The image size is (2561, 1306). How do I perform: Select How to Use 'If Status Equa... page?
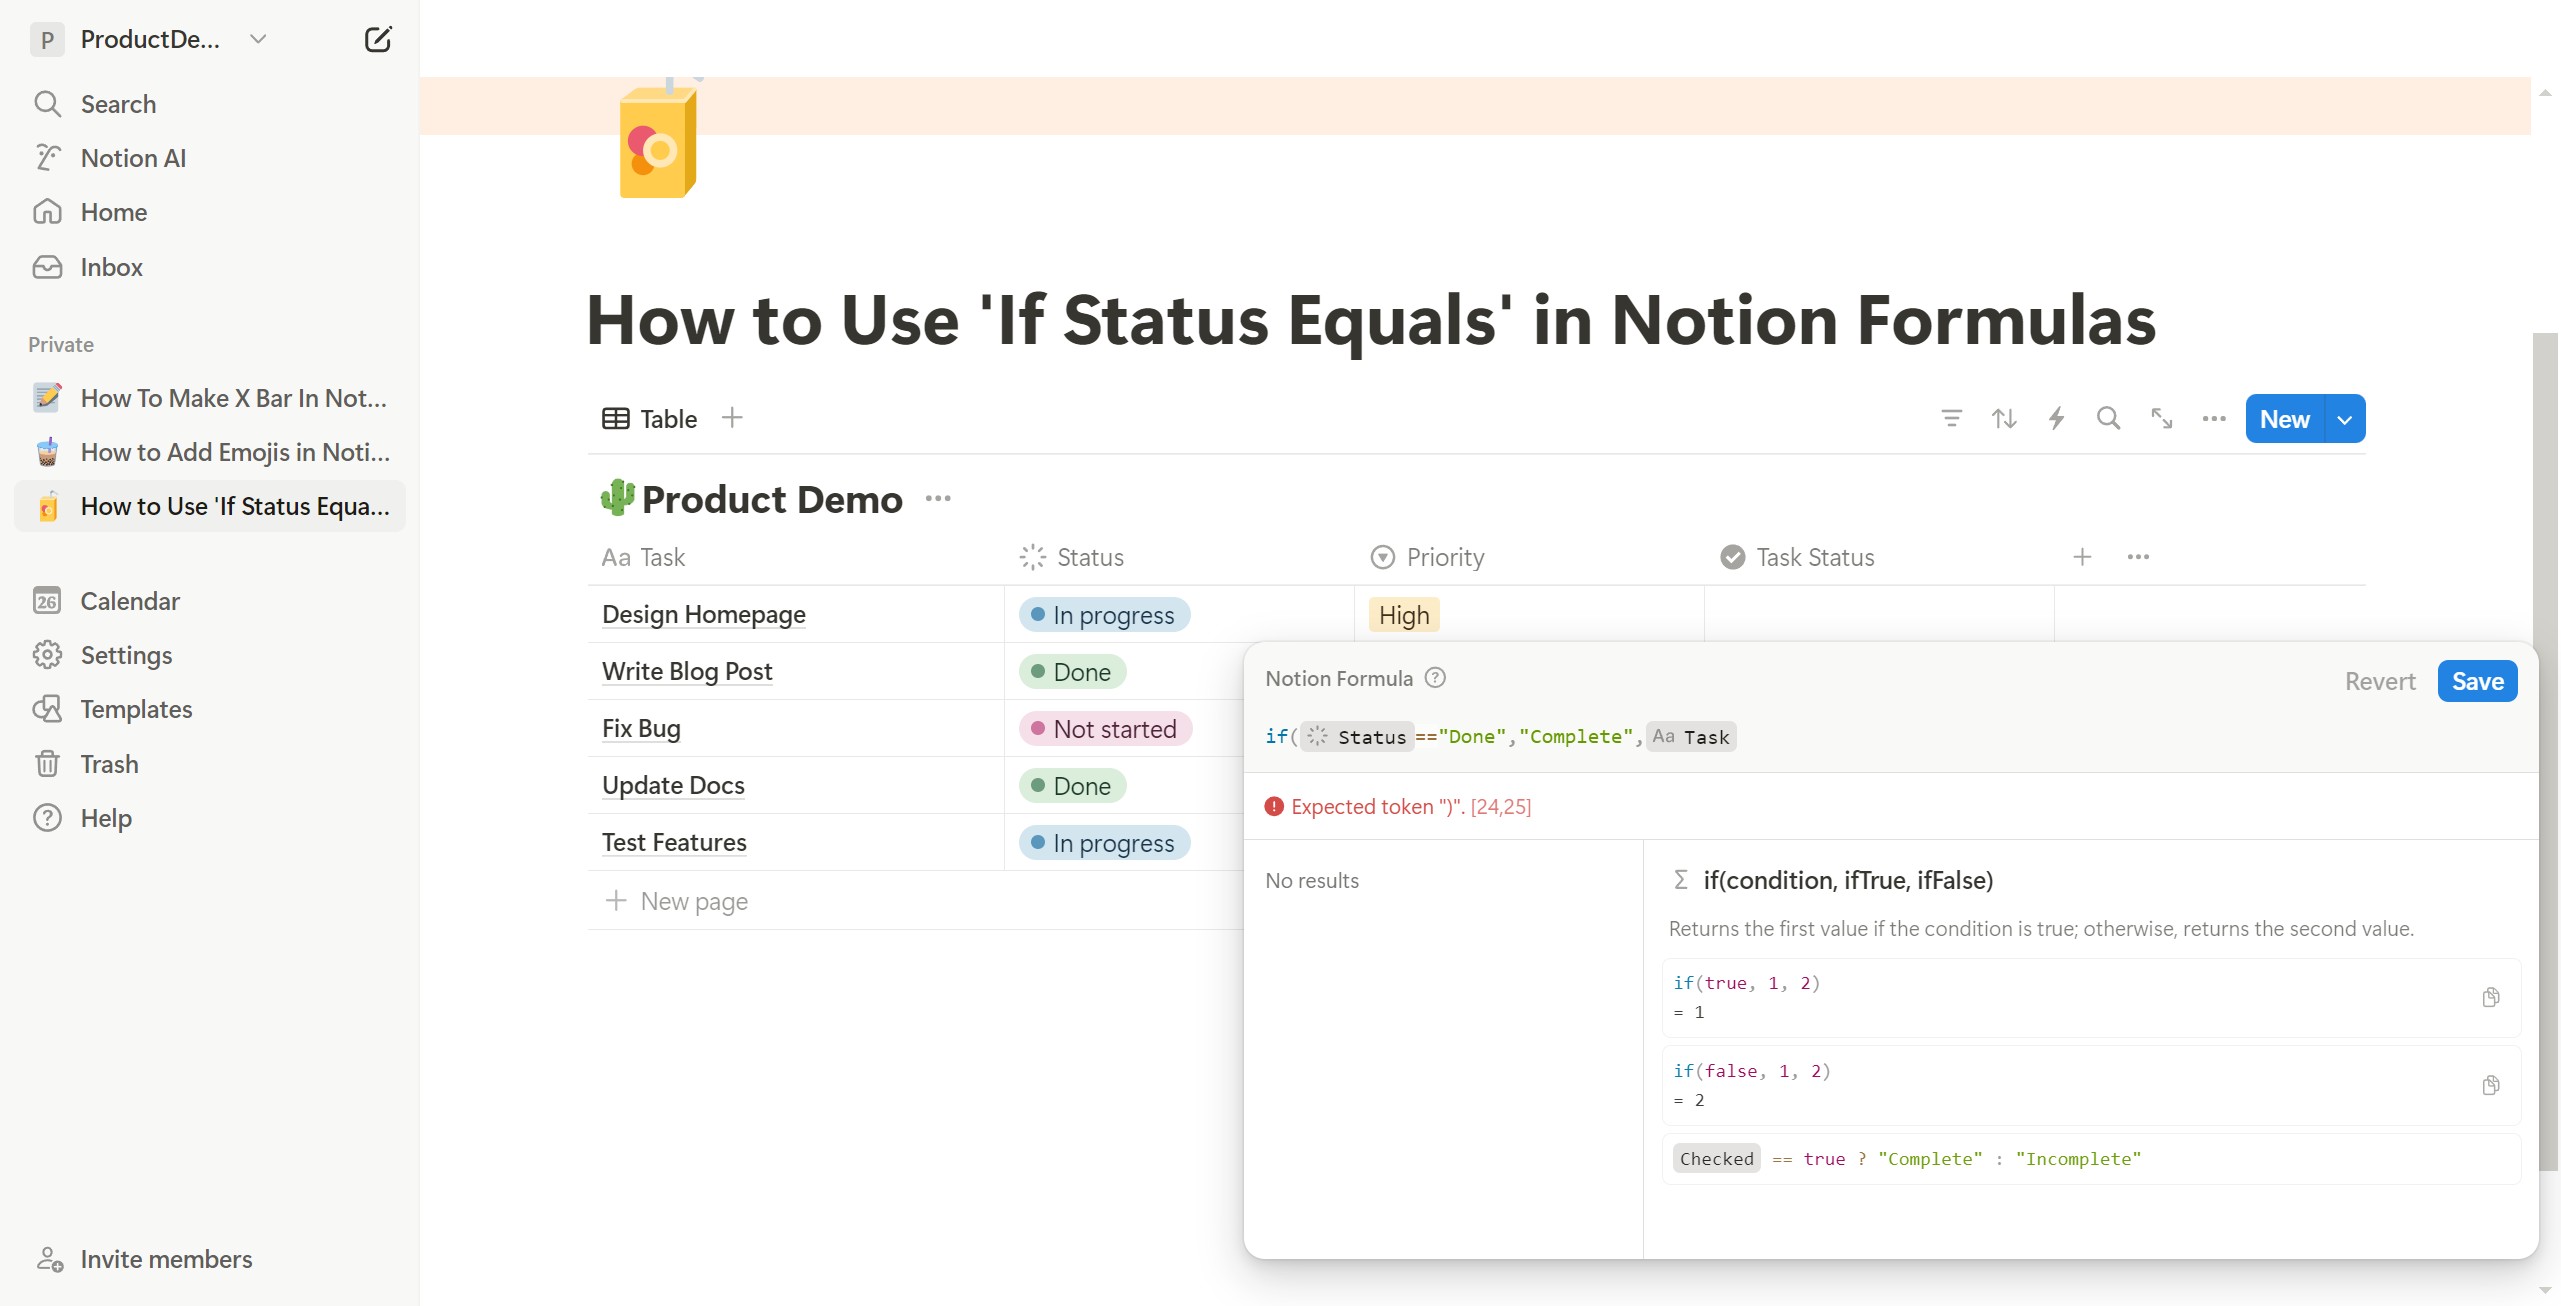pos(210,506)
